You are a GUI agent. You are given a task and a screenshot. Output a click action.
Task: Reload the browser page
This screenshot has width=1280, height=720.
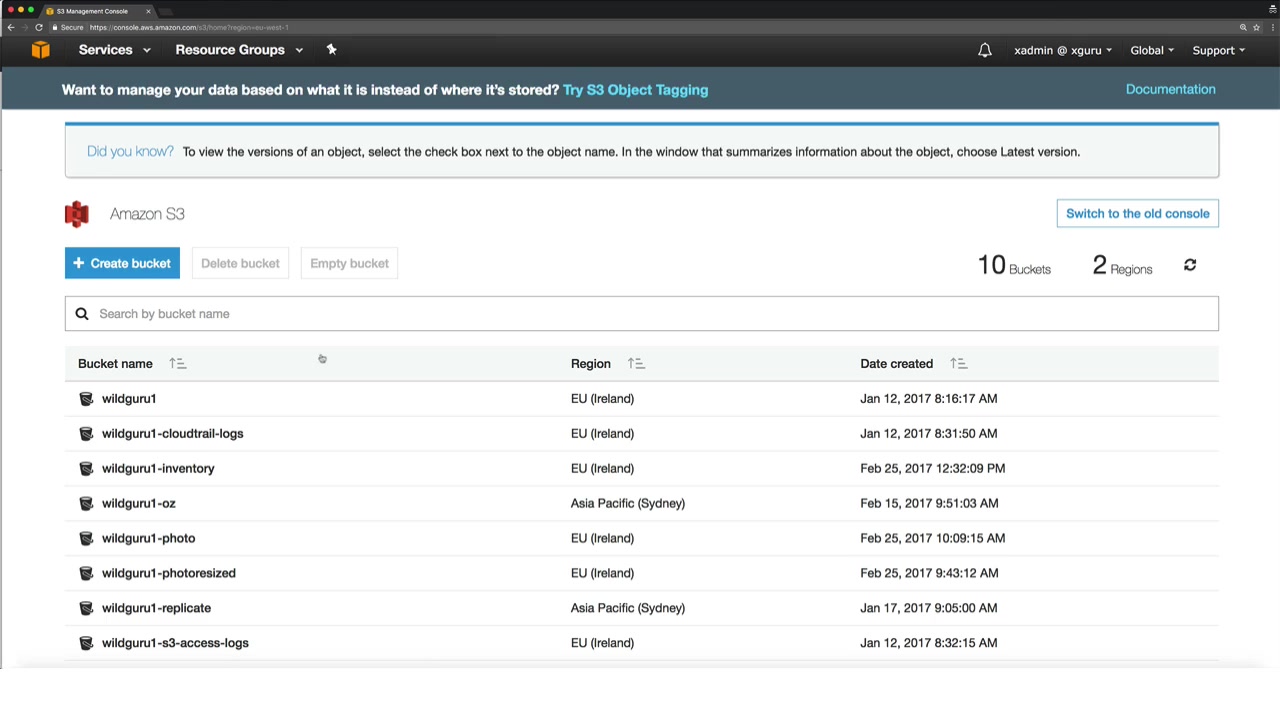(39, 27)
